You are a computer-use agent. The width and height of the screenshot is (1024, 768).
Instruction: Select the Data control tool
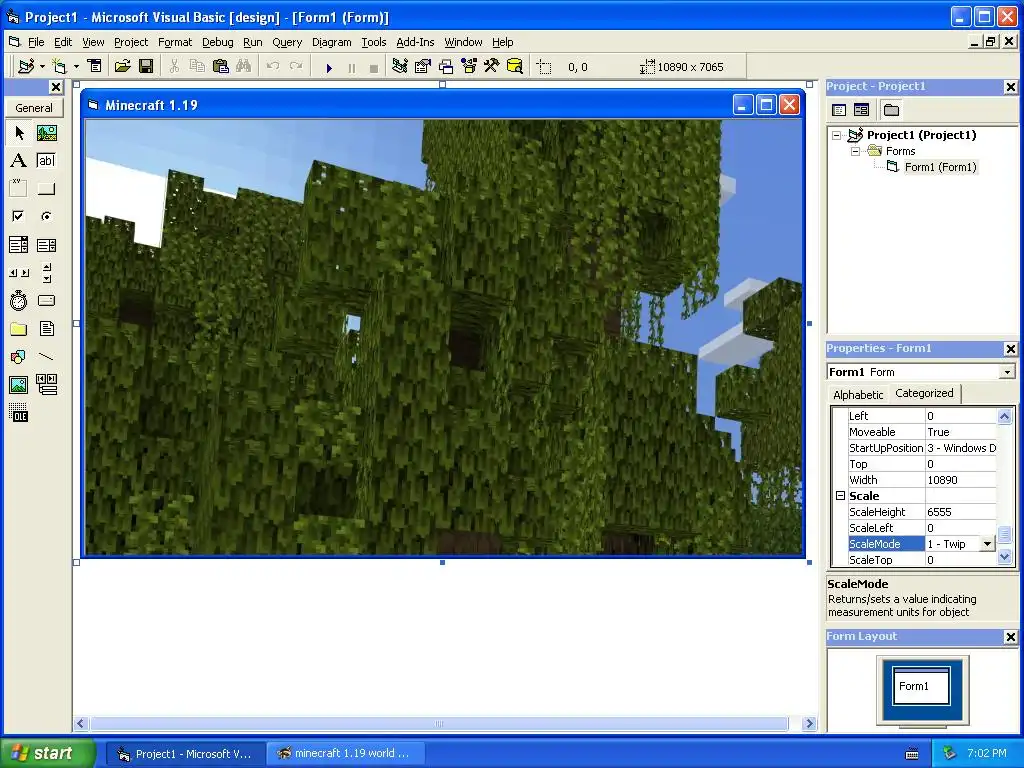coord(46,385)
